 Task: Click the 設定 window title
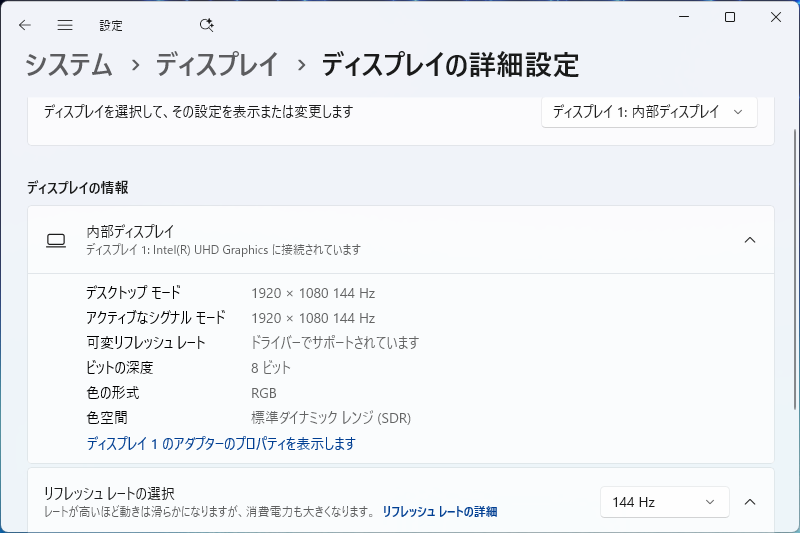point(111,26)
